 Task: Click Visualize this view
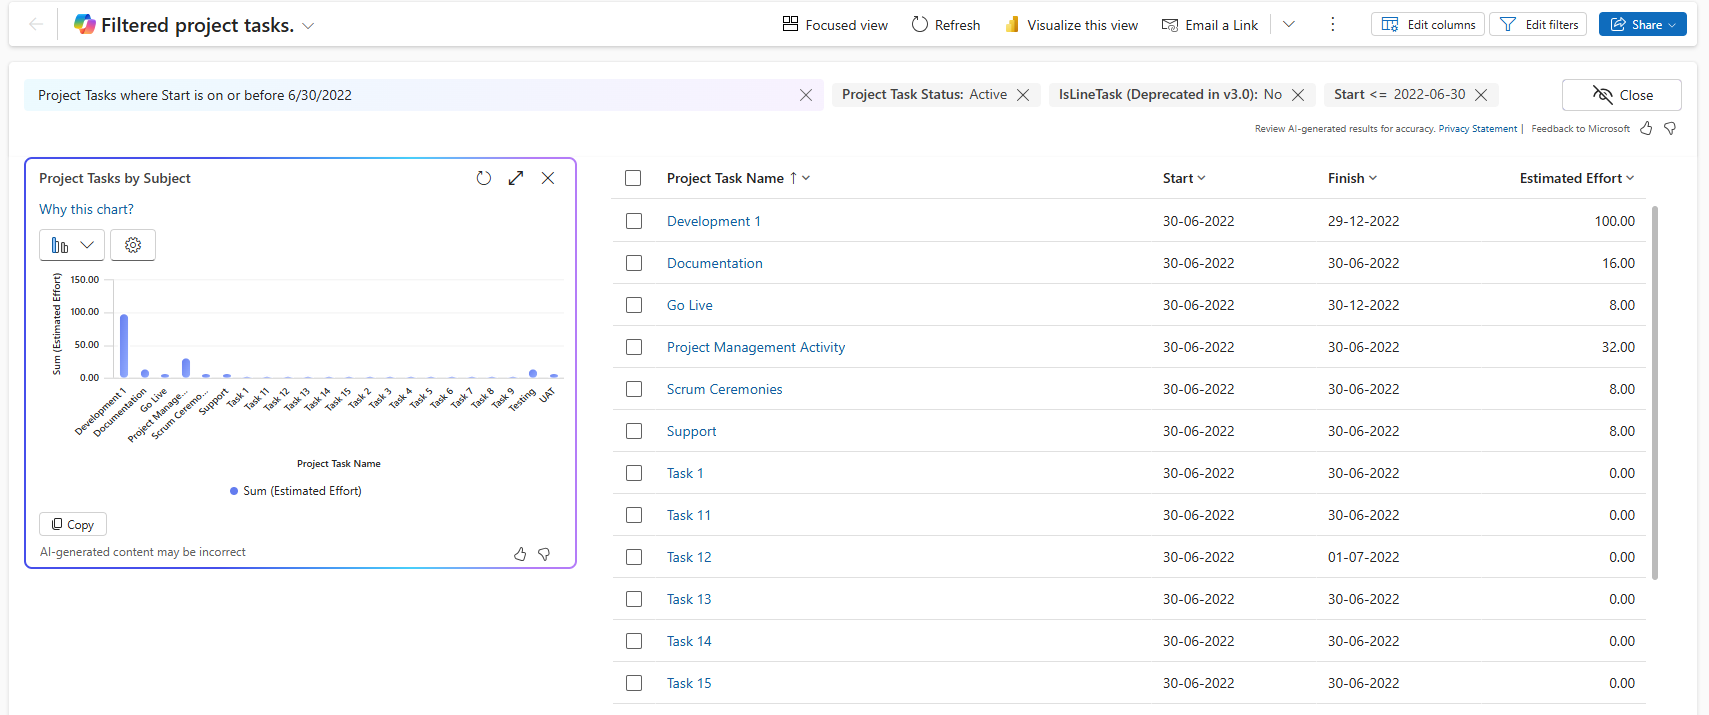coord(1071,25)
